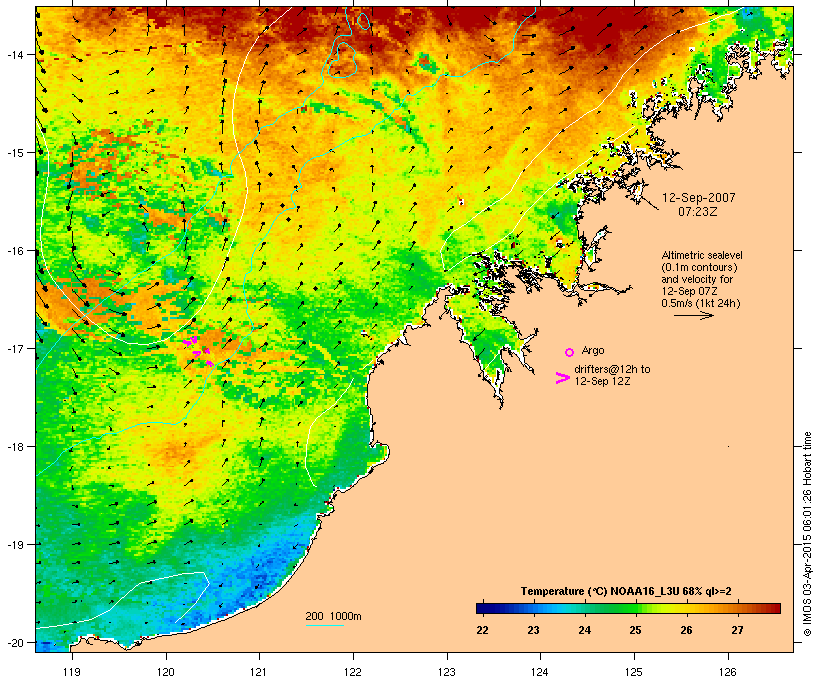Click the 0.5m/s velocity scale arrow
820x680 pixels.
click(x=693, y=315)
